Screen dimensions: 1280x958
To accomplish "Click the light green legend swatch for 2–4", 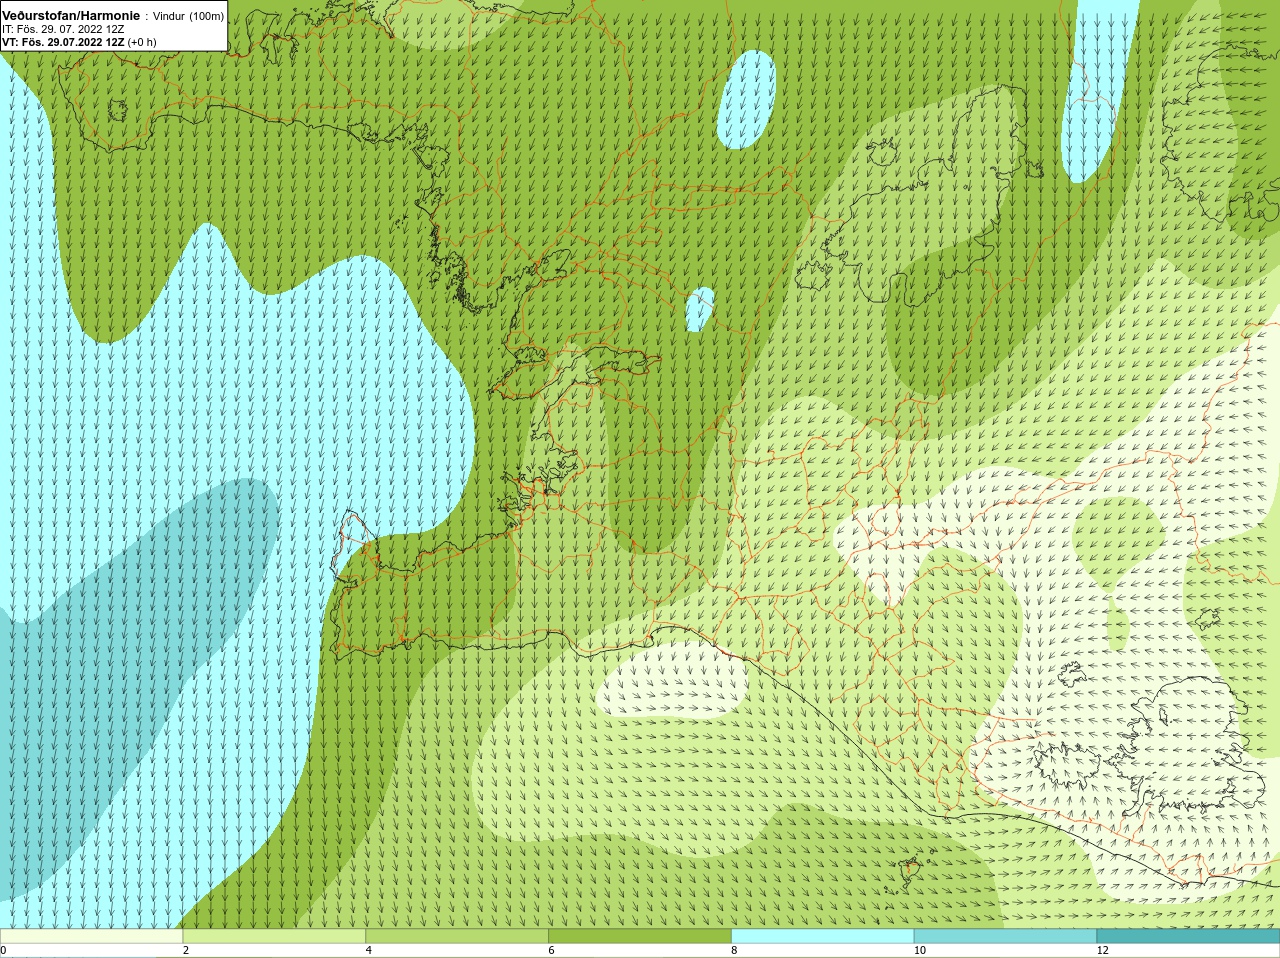I will pos(274,936).
